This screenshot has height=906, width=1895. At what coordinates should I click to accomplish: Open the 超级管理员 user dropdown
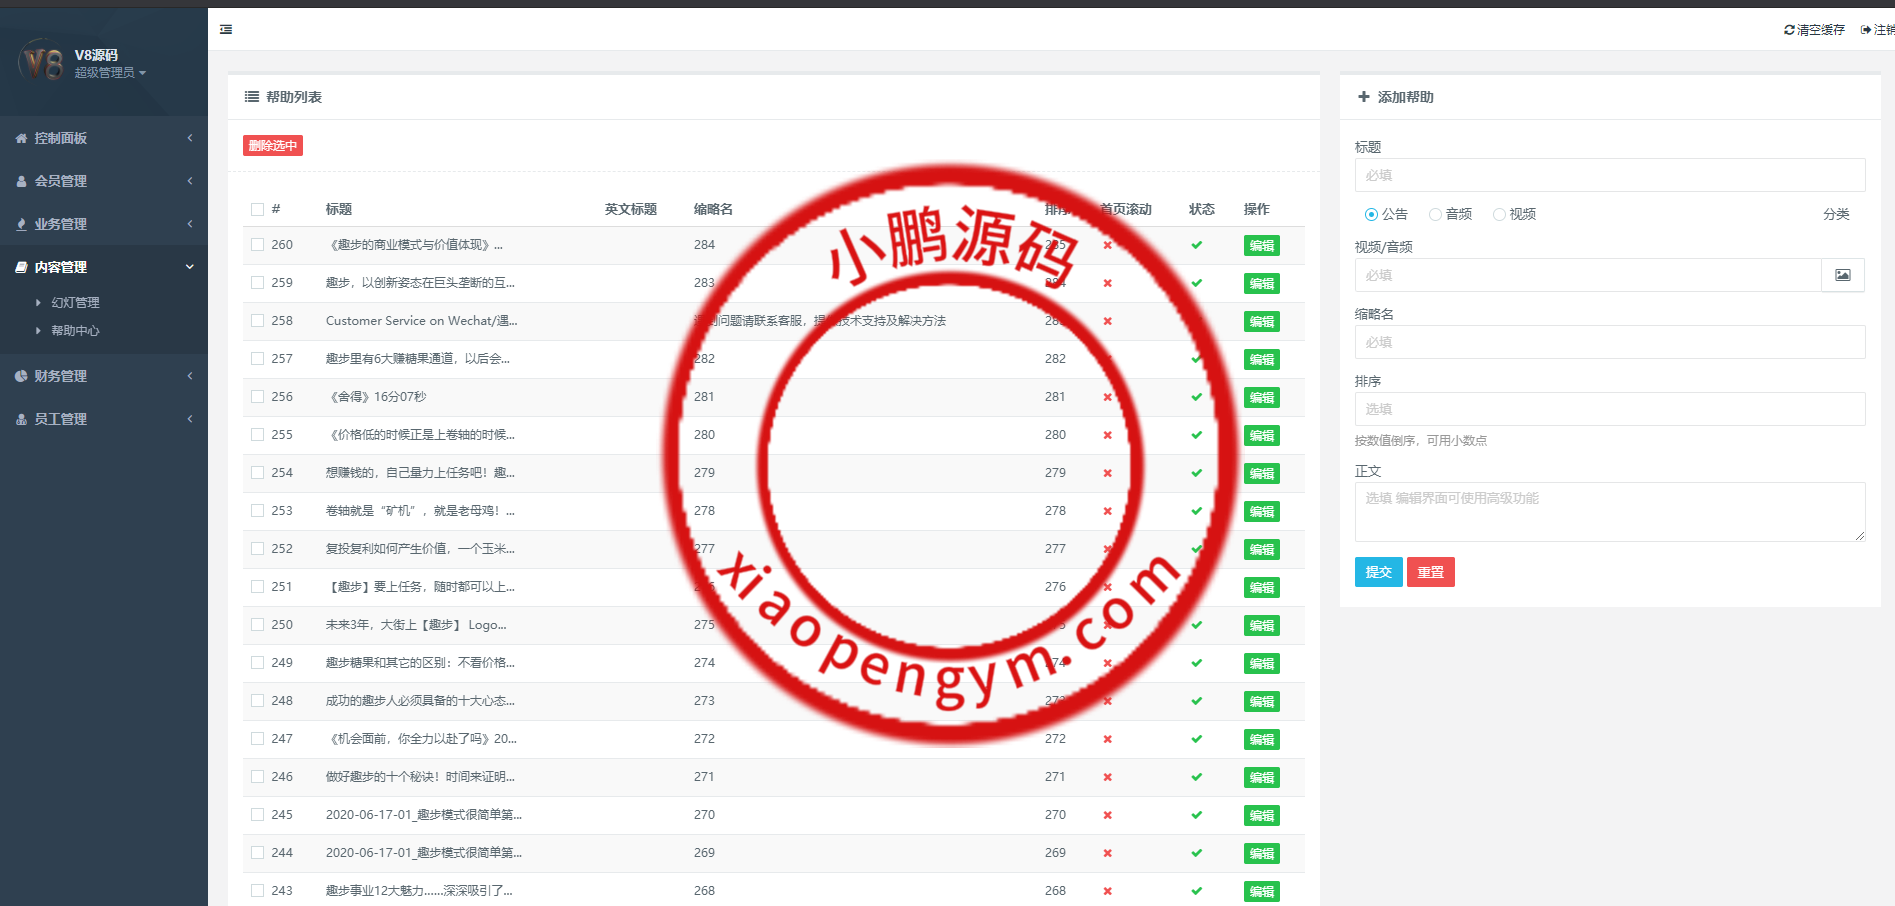(110, 73)
